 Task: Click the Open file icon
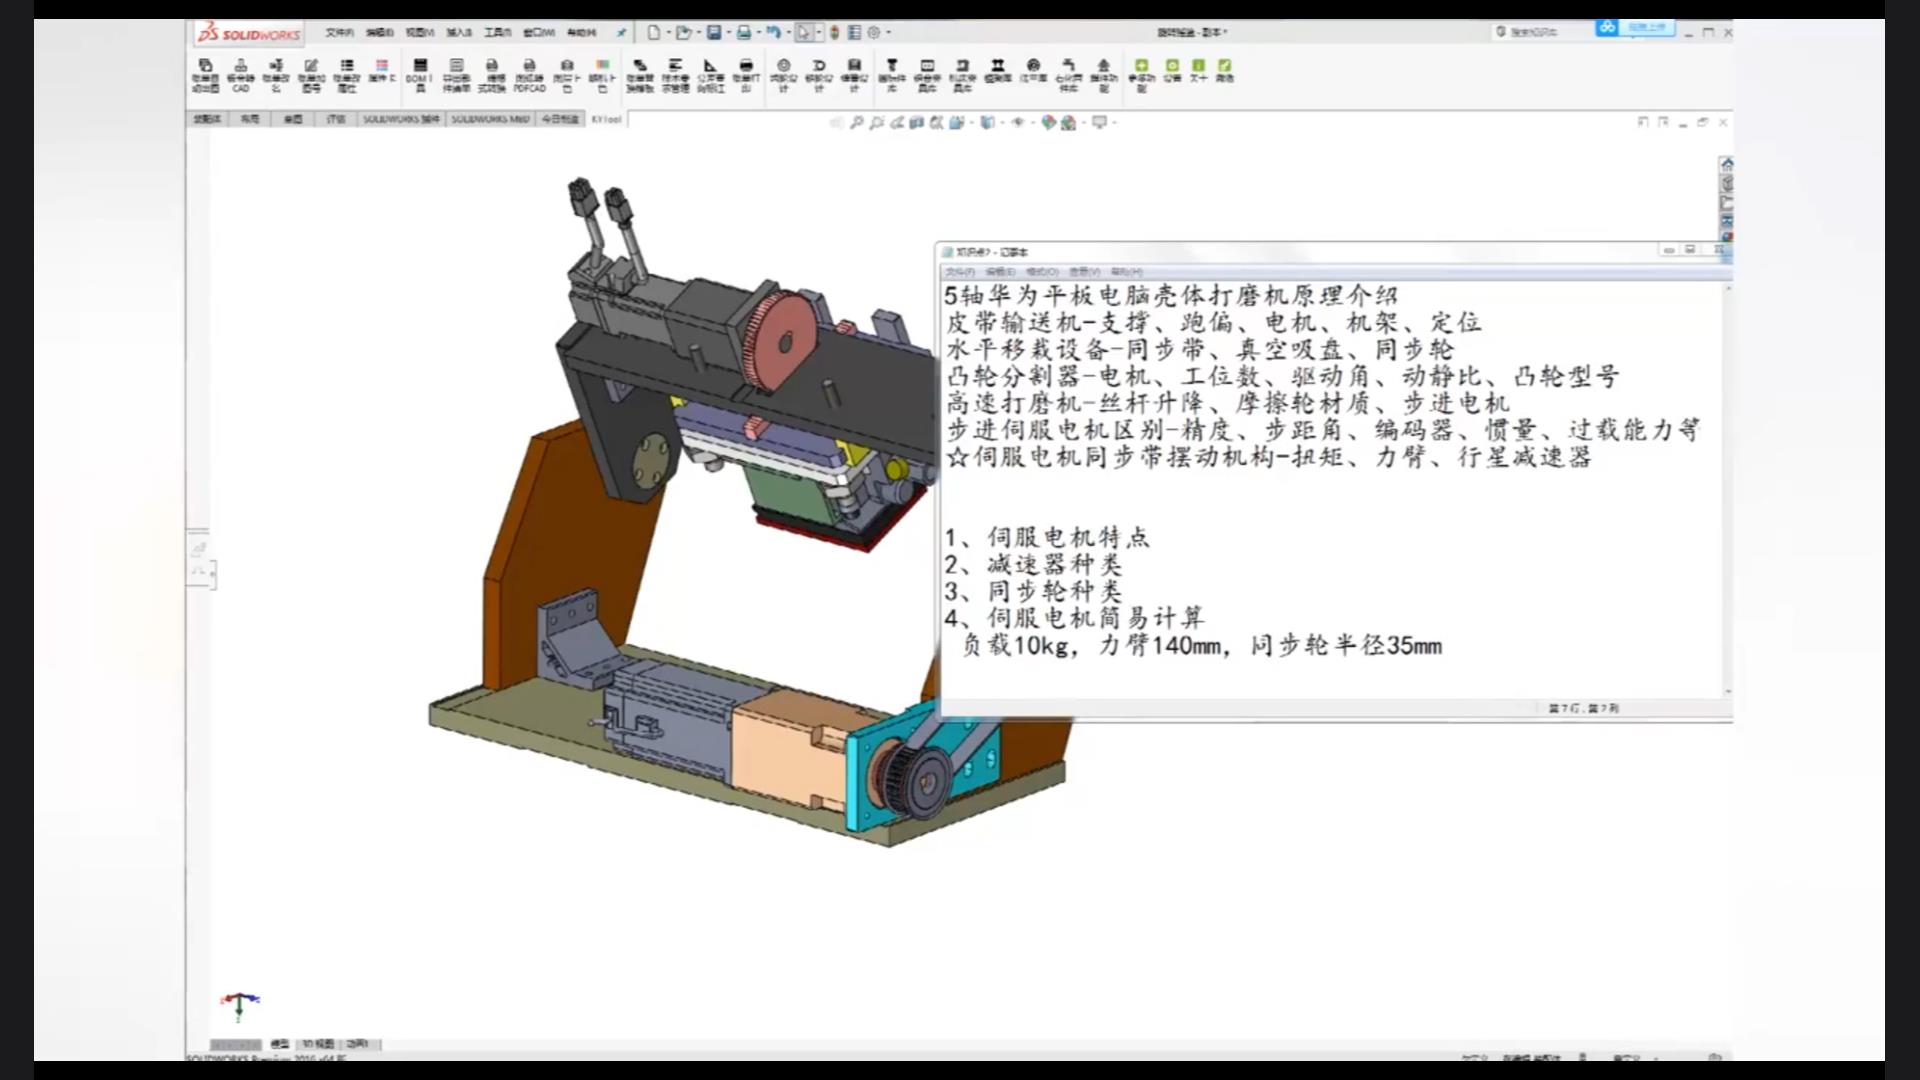pyautogui.click(x=683, y=32)
